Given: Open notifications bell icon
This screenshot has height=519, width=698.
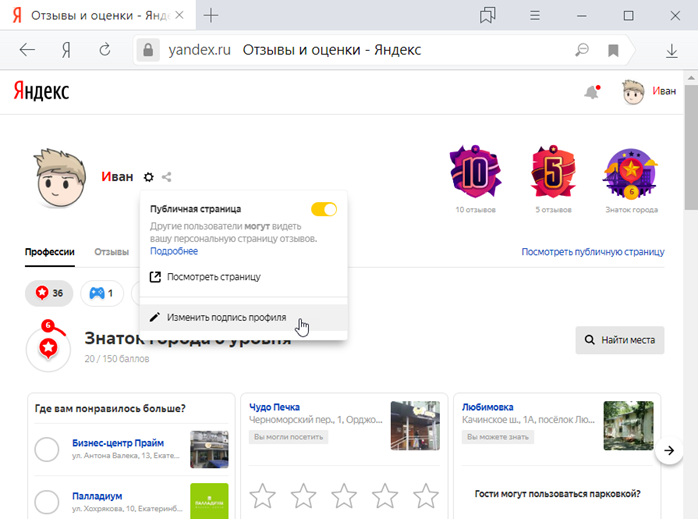Looking at the screenshot, I should tap(592, 92).
